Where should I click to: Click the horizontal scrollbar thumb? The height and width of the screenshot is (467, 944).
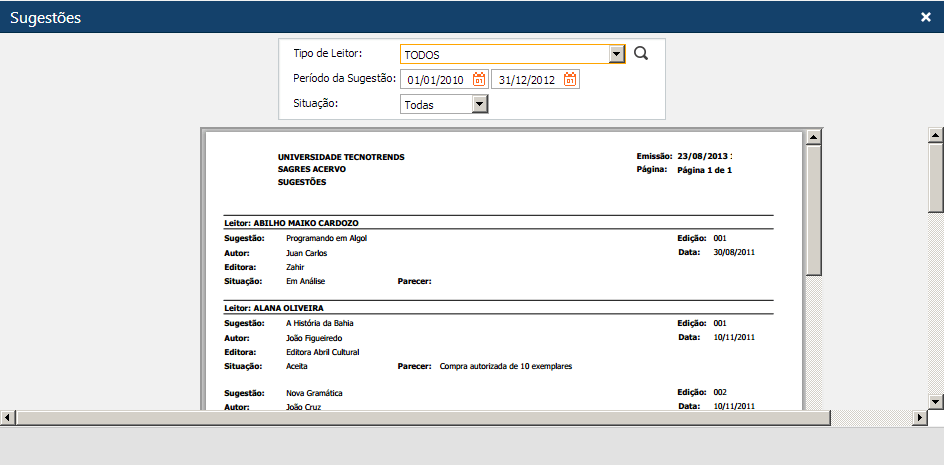(420, 417)
